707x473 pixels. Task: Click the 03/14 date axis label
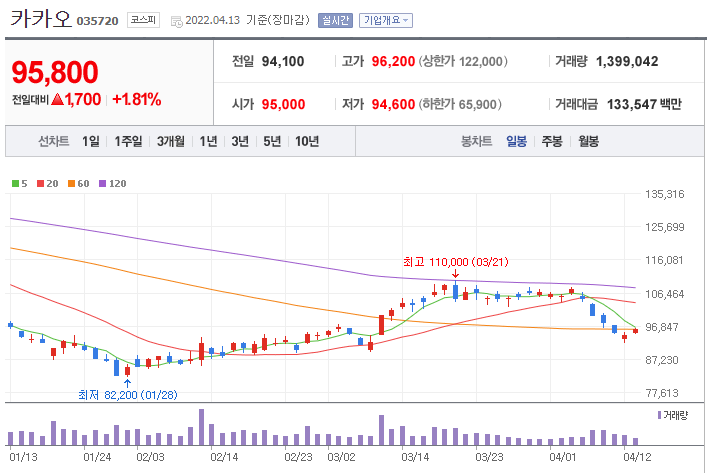coord(415,457)
